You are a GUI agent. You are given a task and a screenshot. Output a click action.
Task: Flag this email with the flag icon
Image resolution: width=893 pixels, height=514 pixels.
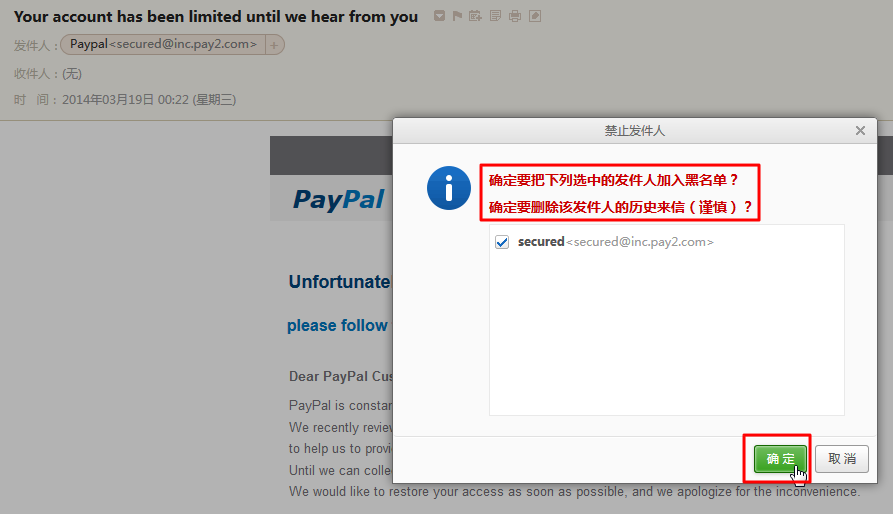point(457,16)
